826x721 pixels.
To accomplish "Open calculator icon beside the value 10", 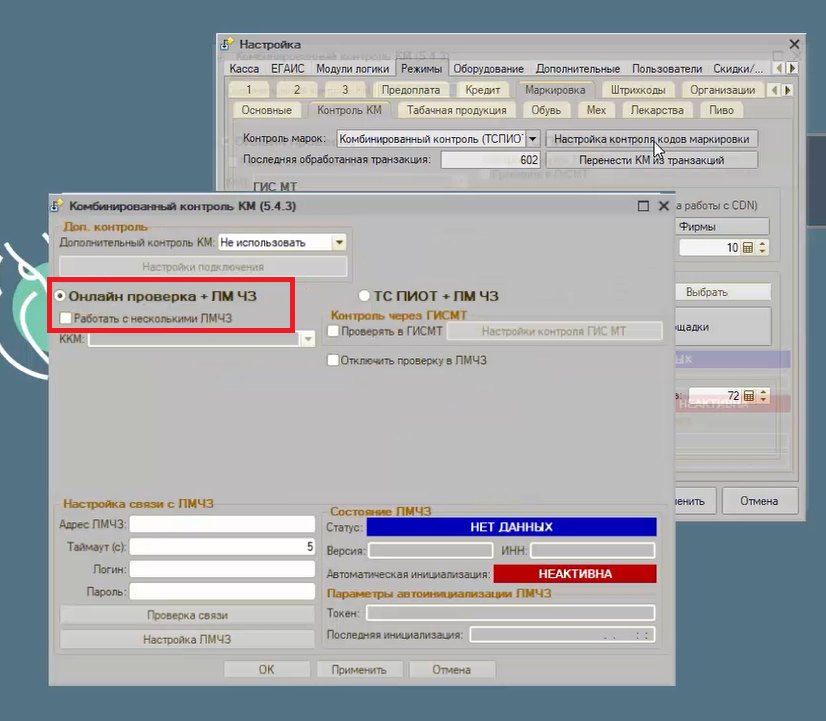I will (x=748, y=248).
